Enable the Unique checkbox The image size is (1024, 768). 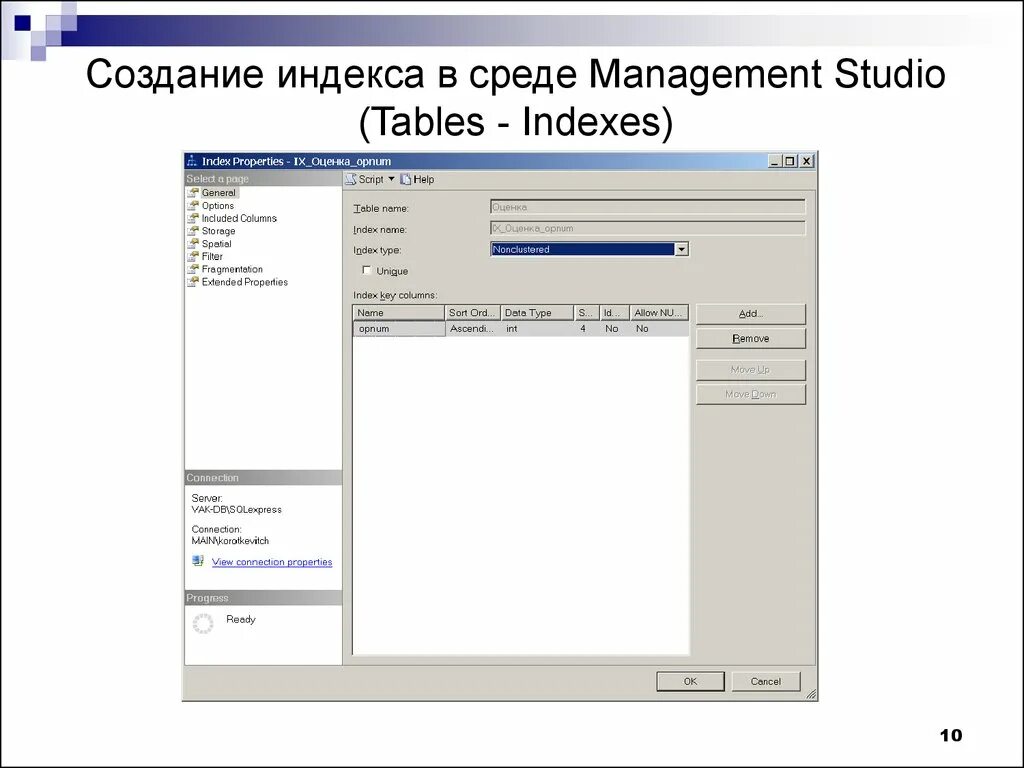point(366,270)
